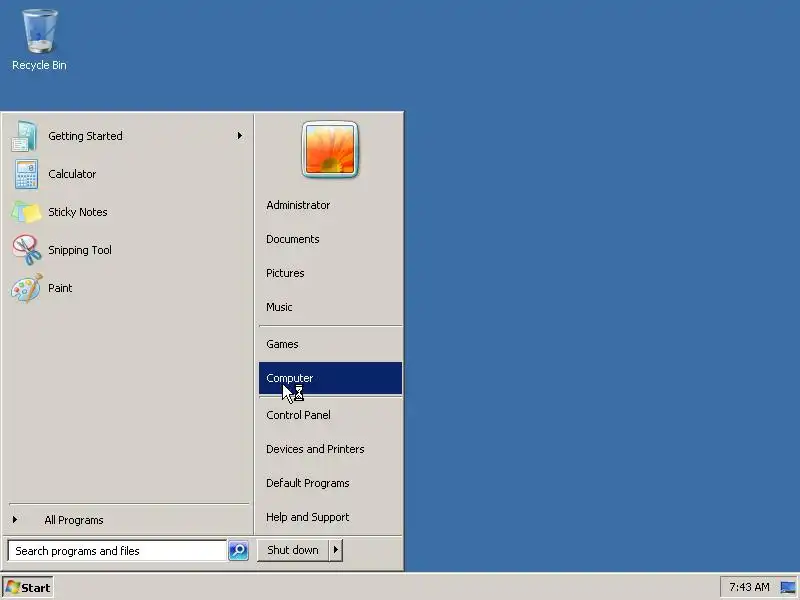Click the search magnifier icon
Image resolution: width=800 pixels, height=600 pixels.
(238, 551)
